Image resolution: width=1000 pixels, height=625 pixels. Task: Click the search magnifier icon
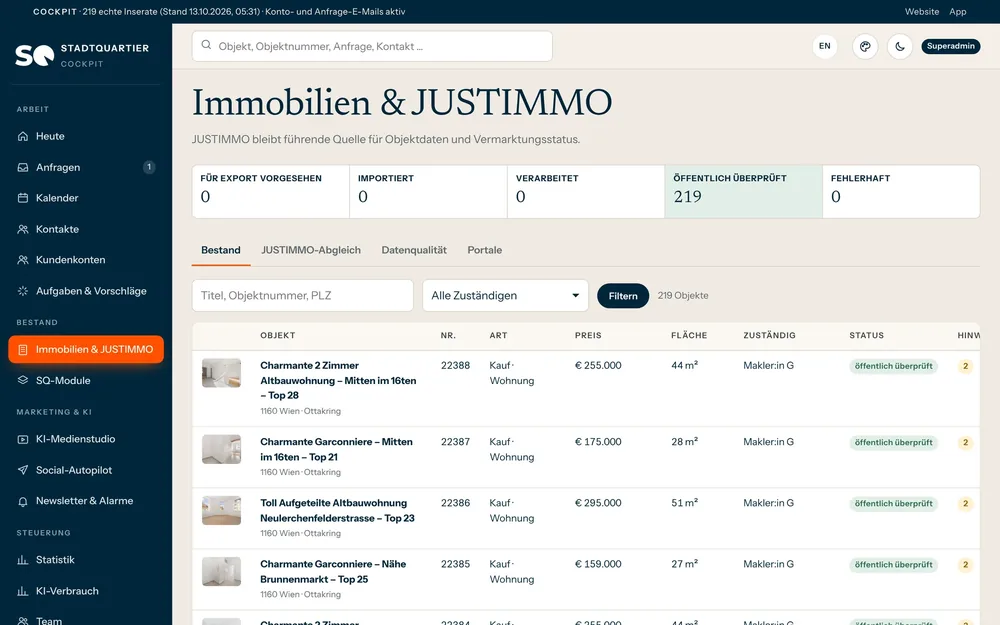click(x=206, y=45)
